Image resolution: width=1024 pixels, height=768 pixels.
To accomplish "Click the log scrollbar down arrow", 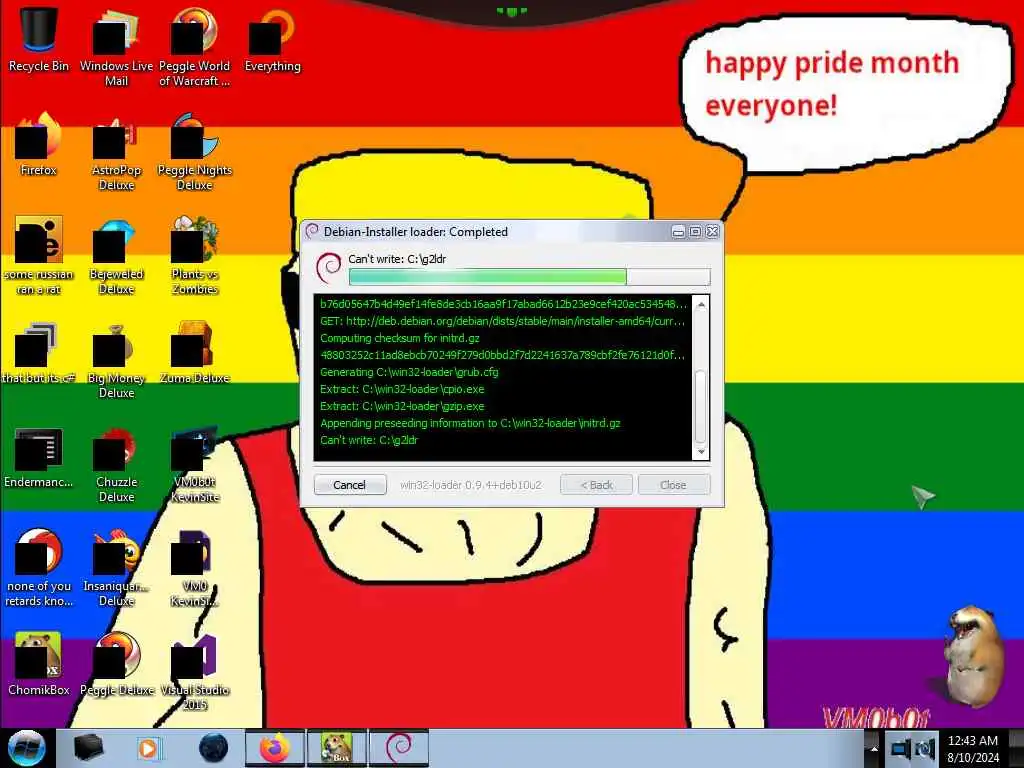I will pos(701,452).
